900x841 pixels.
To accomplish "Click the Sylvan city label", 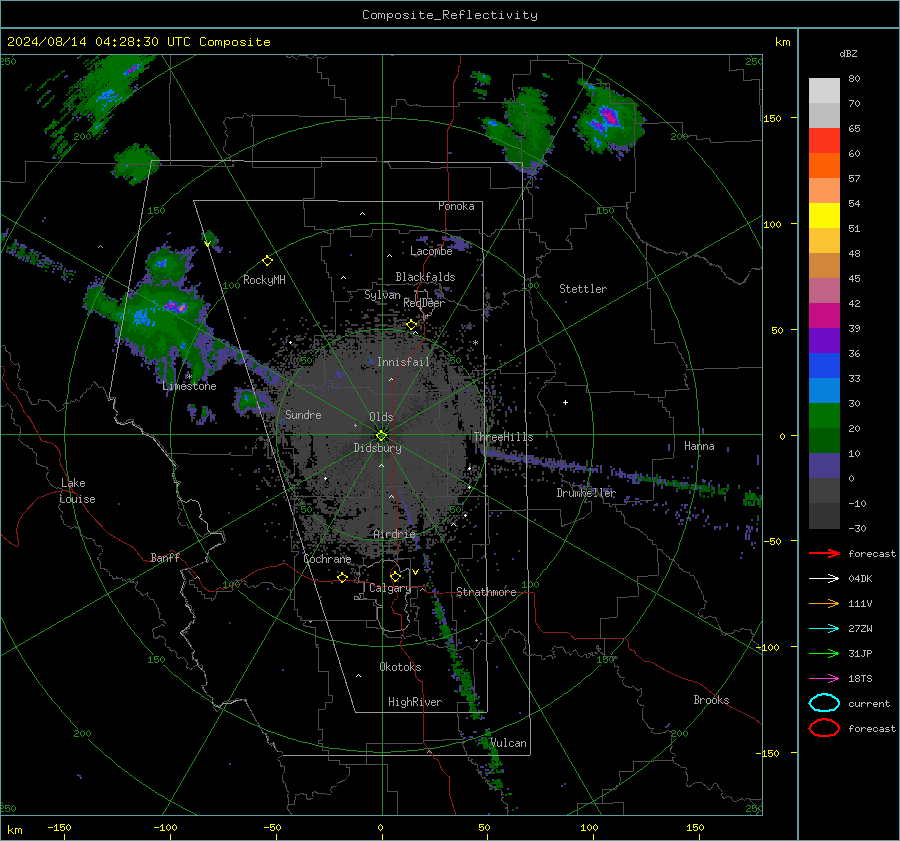I will point(382,295).
